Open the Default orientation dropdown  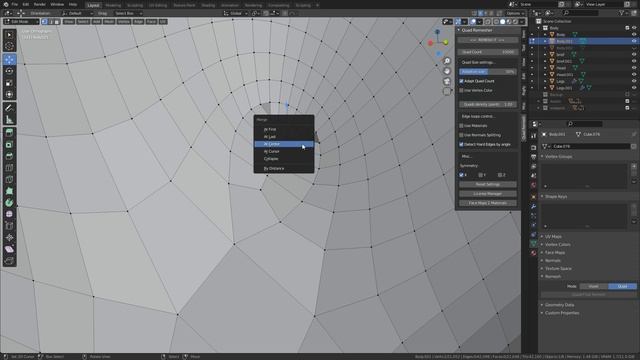[78, 13]
